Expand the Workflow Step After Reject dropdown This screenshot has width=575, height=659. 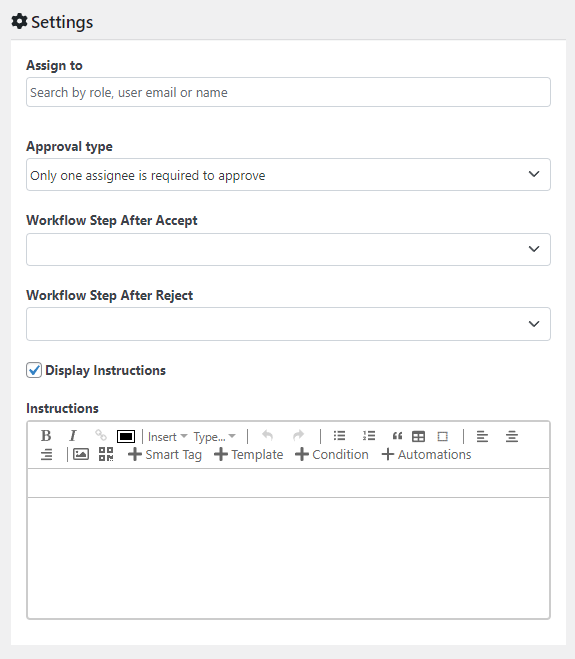pyautogui.click(x=288, y=324)
